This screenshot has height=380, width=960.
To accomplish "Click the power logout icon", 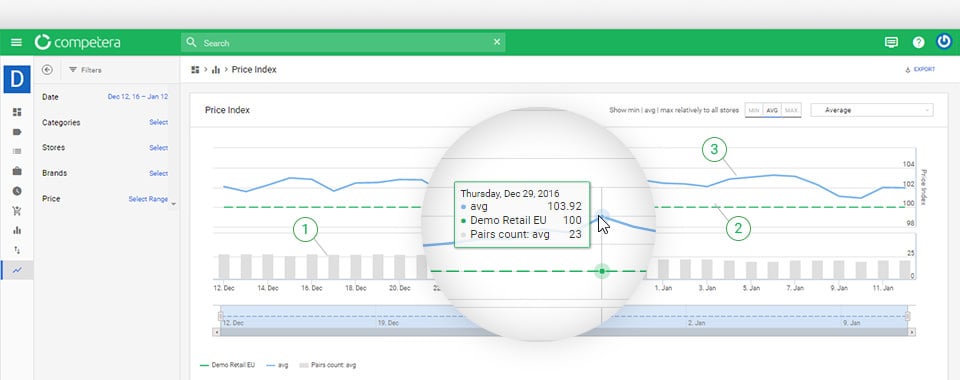I will [944, 42].
